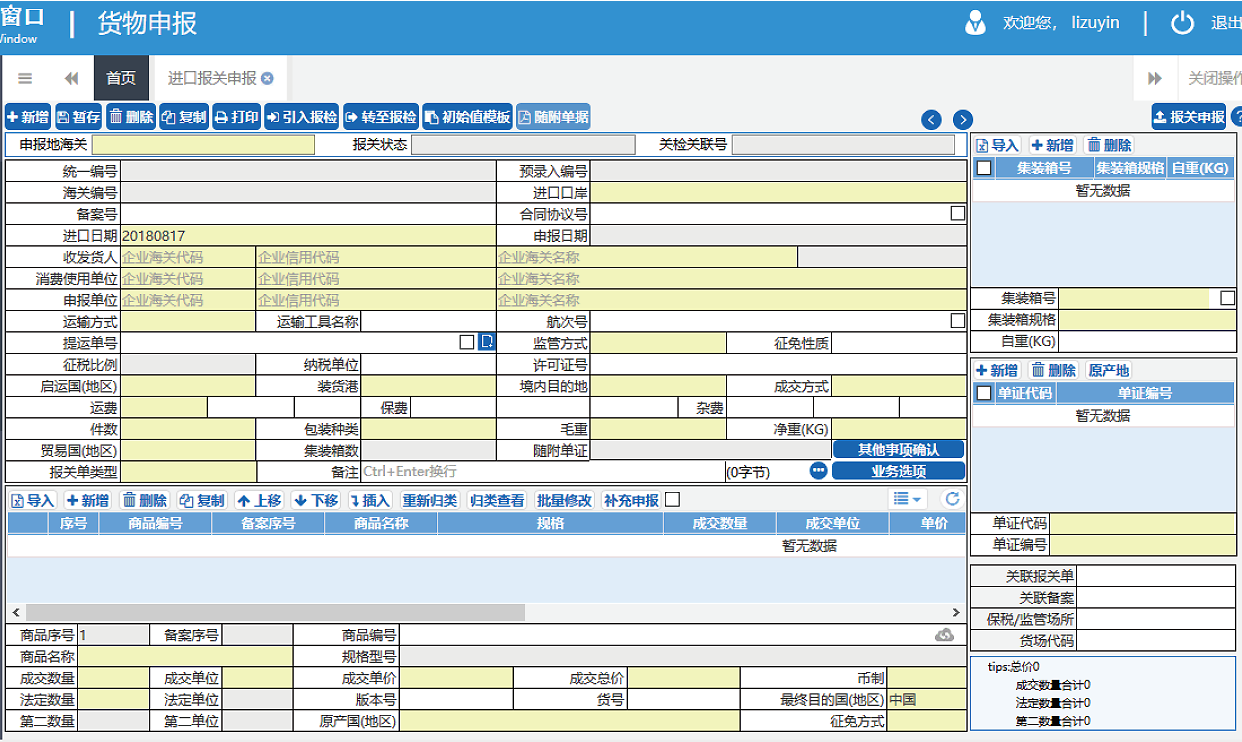Click the 引入报检 button
The height and width of the screenshot is (742, 1242).
click(x=302, y=117)
